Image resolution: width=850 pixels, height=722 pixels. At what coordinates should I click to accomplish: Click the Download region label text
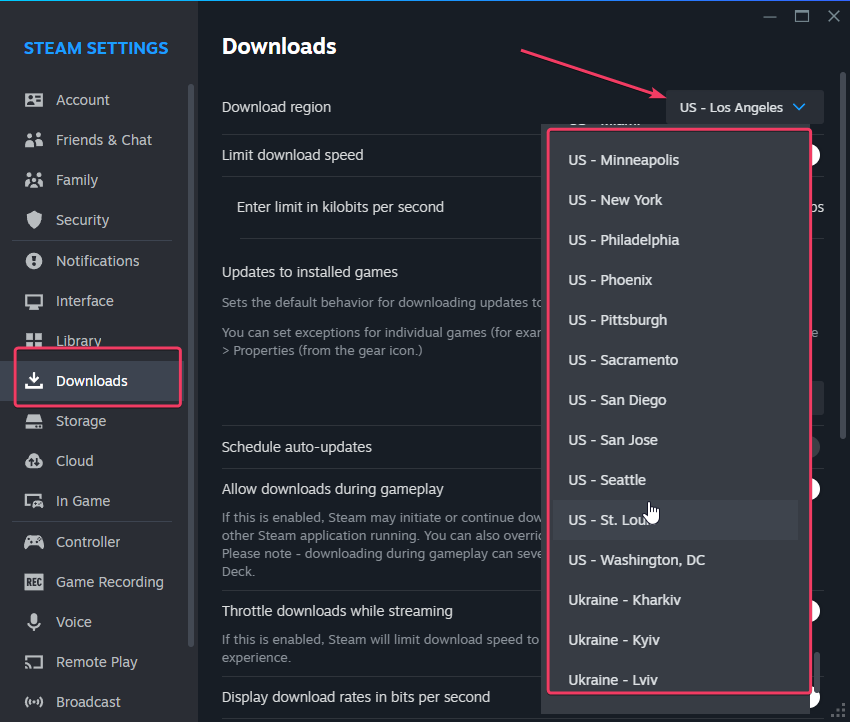(276, 107)
